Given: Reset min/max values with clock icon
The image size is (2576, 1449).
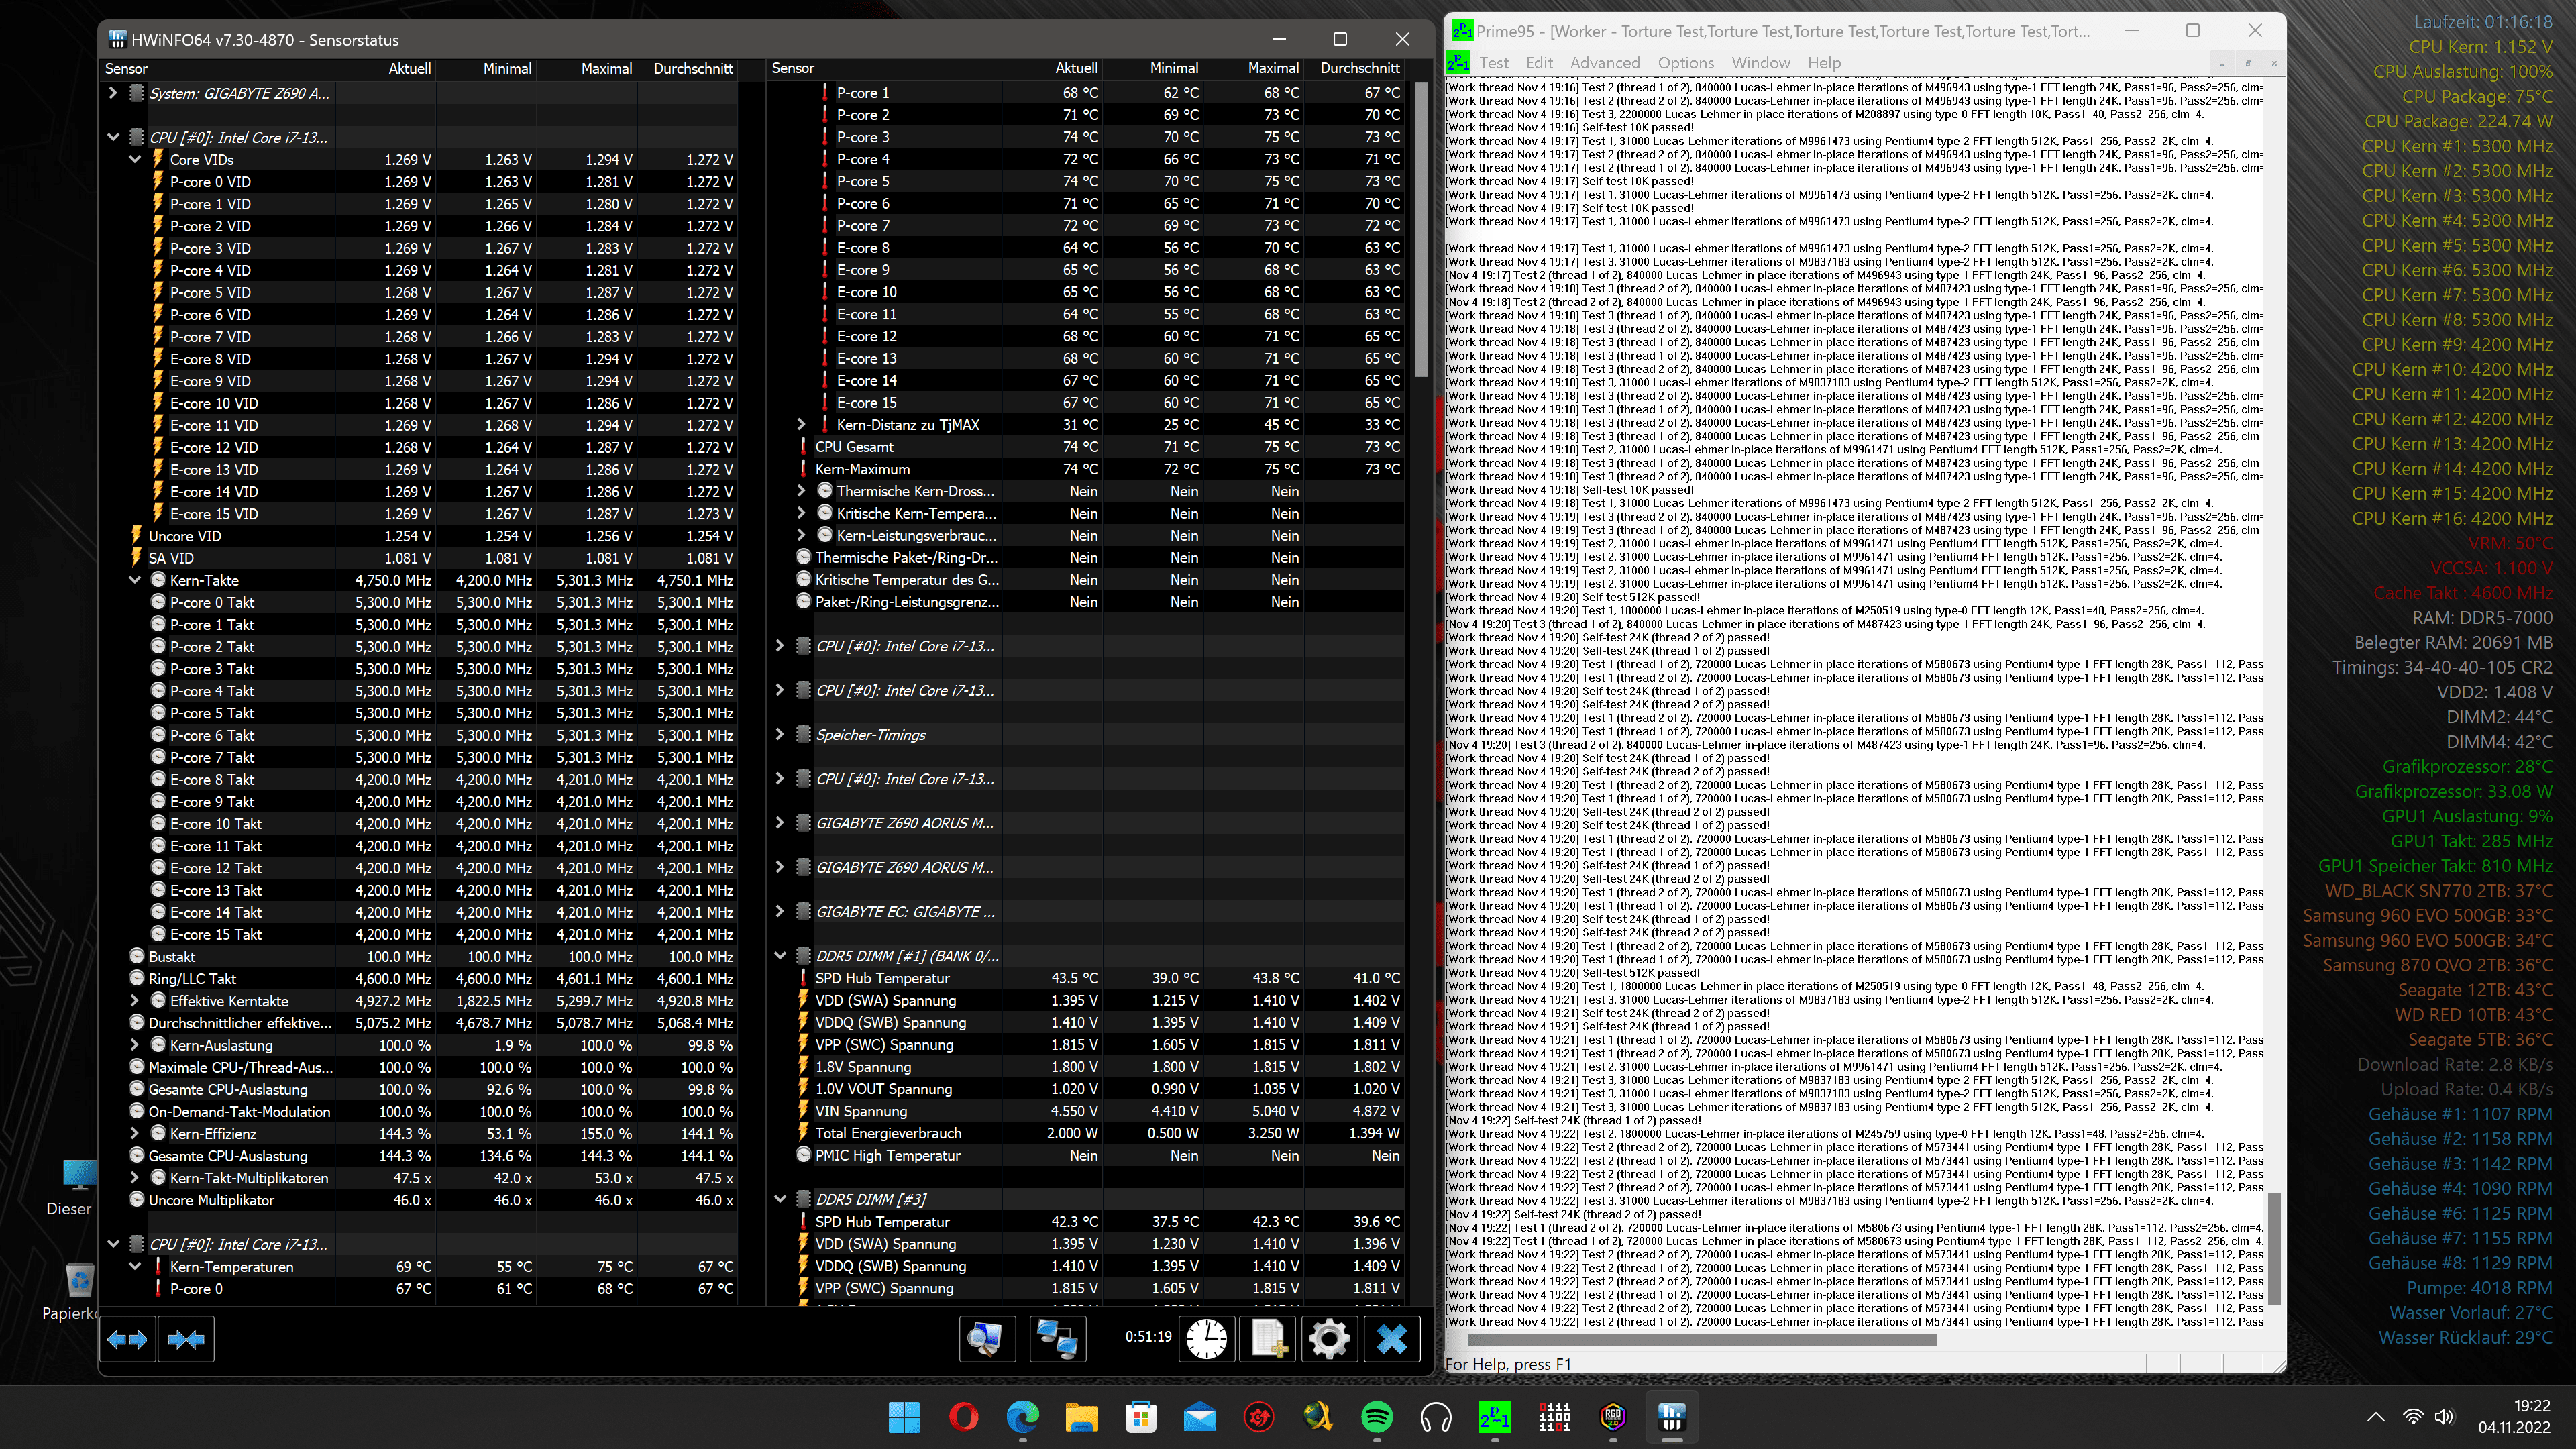Looking at the screenshot, I should [1207, 1339].
